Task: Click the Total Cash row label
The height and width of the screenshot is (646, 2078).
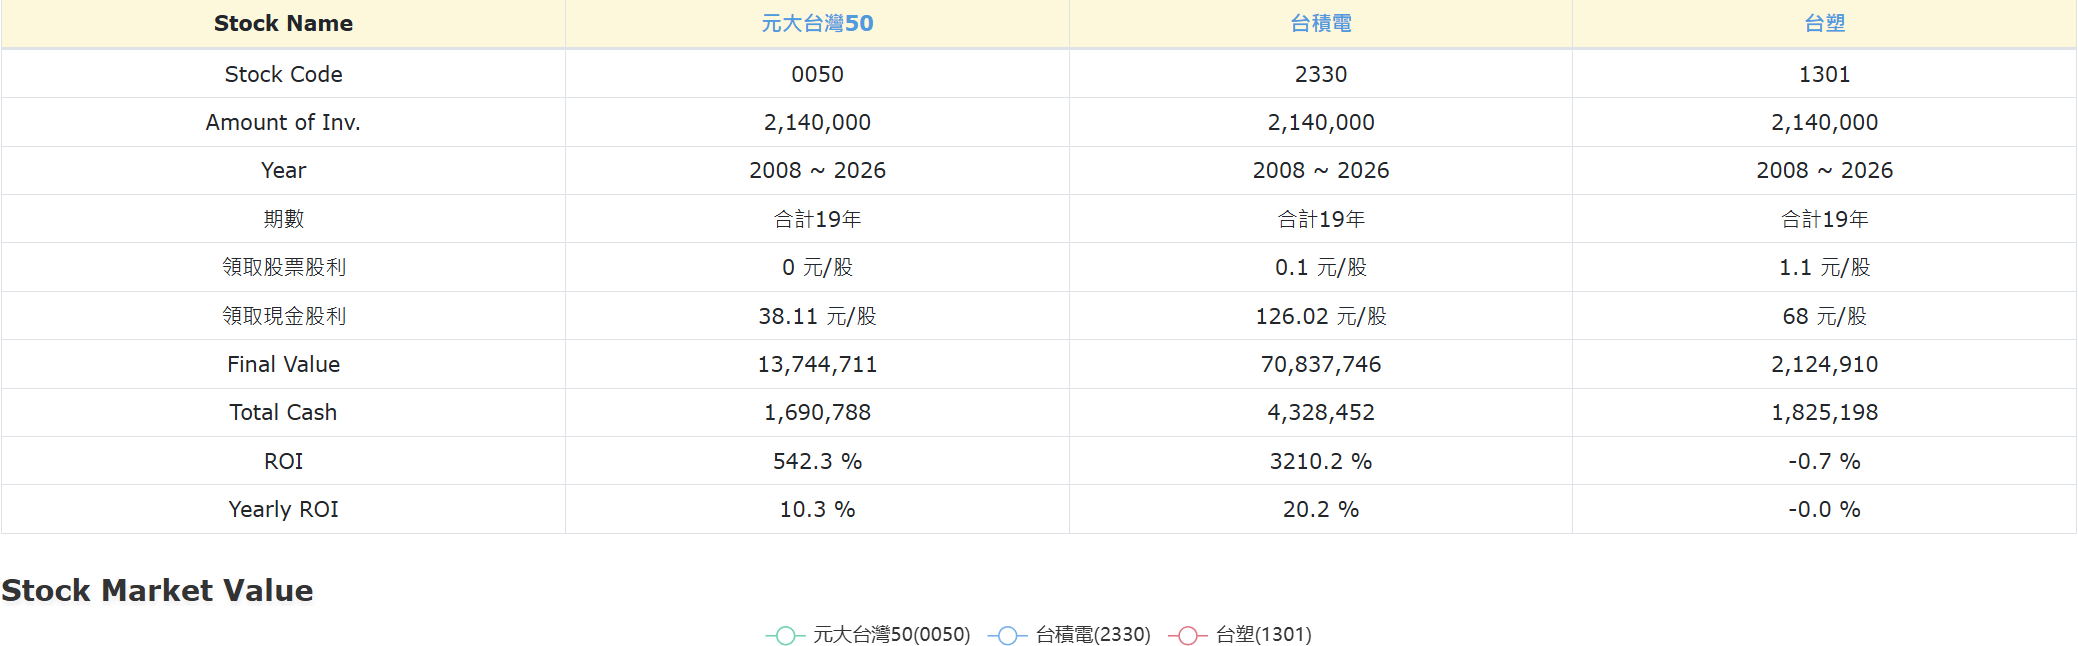Action: pyautogui.click(x=283, y=412)
